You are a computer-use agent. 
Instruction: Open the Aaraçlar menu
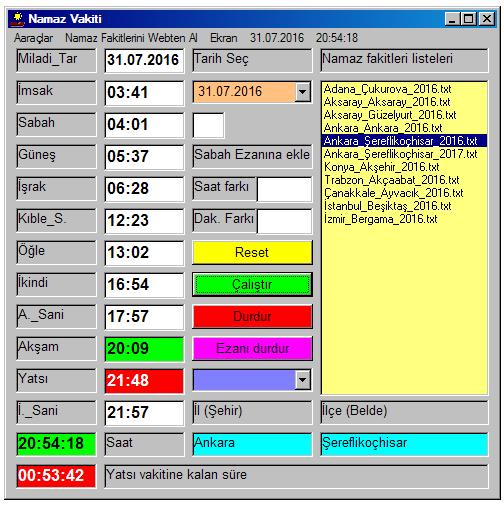pos(33,38)
